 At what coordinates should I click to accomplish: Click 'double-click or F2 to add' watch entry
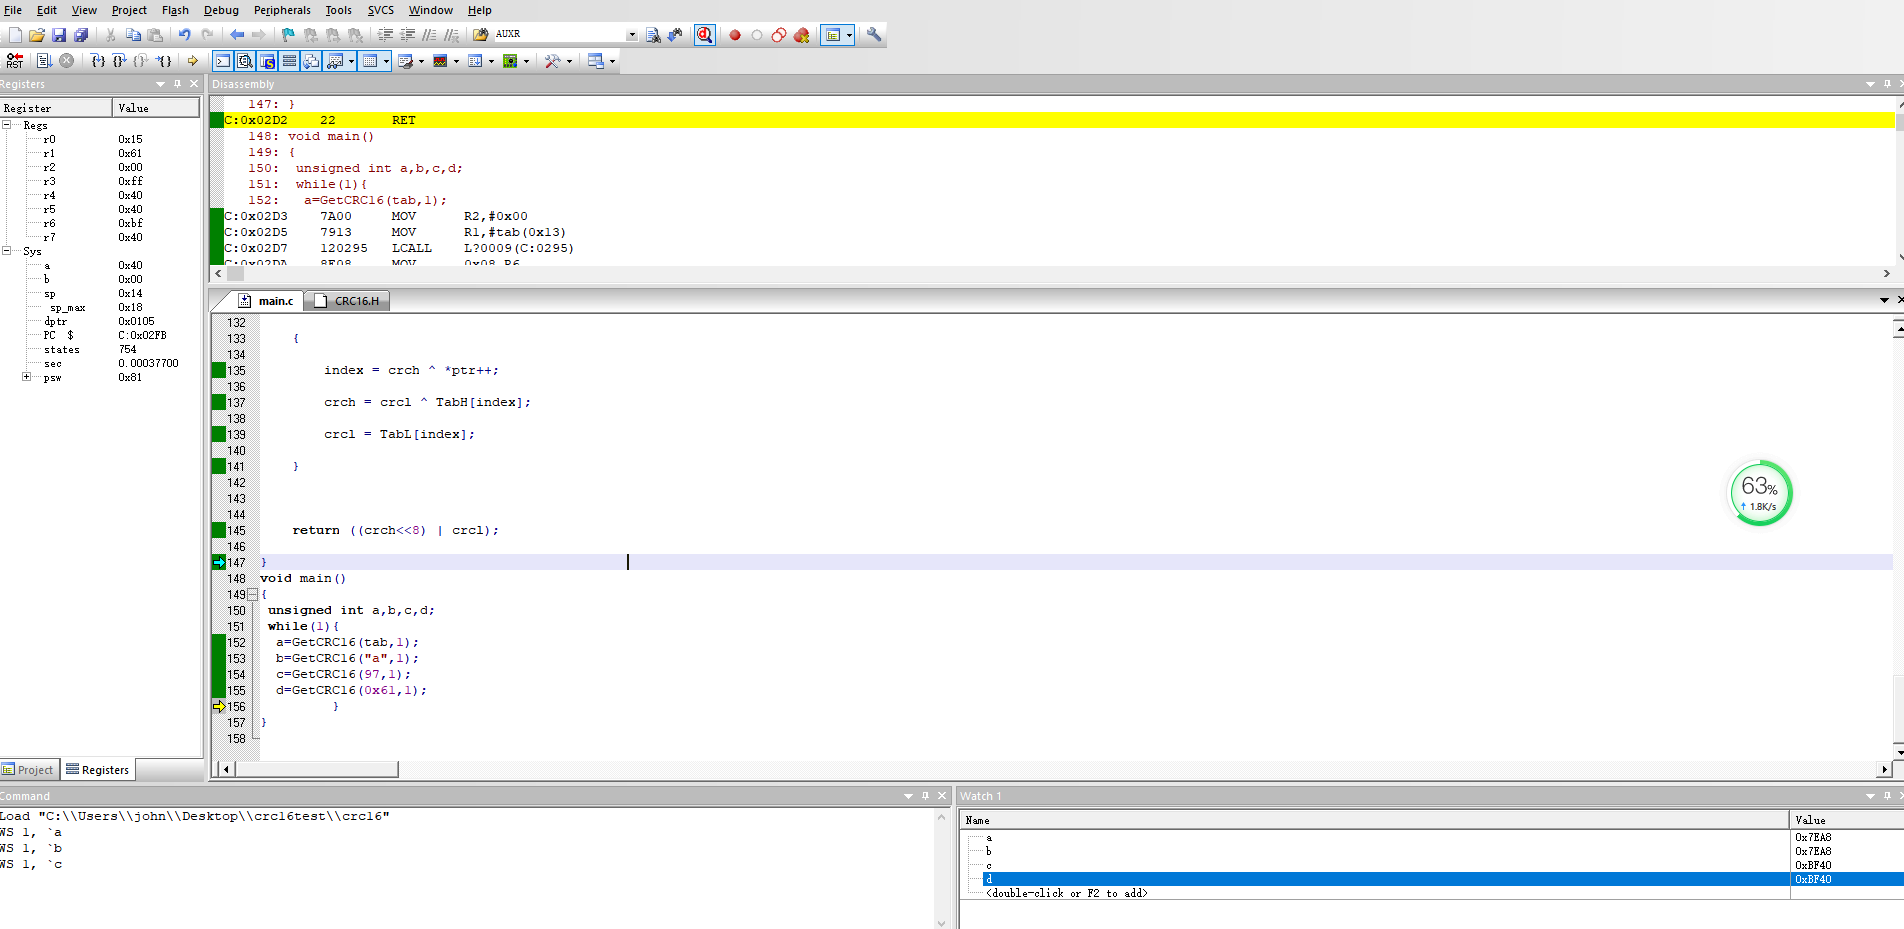pyautogui.click(x=1066, y=893)
